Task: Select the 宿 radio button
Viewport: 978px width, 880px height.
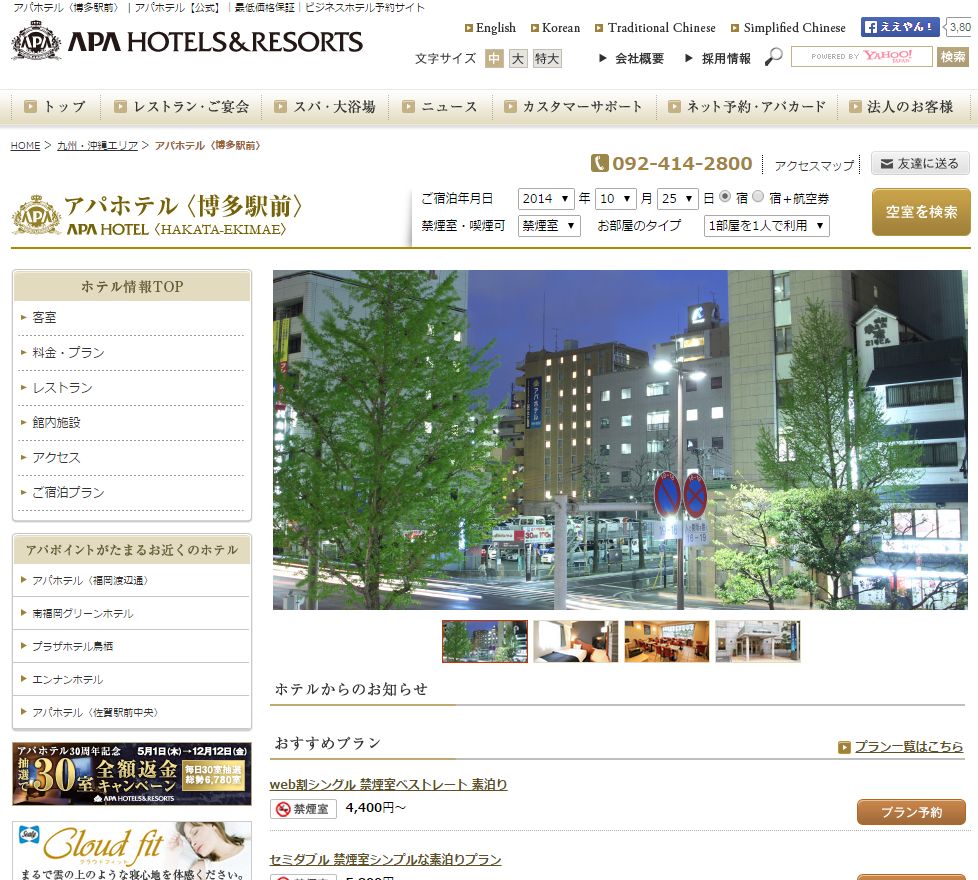Action: pos(725,196)
